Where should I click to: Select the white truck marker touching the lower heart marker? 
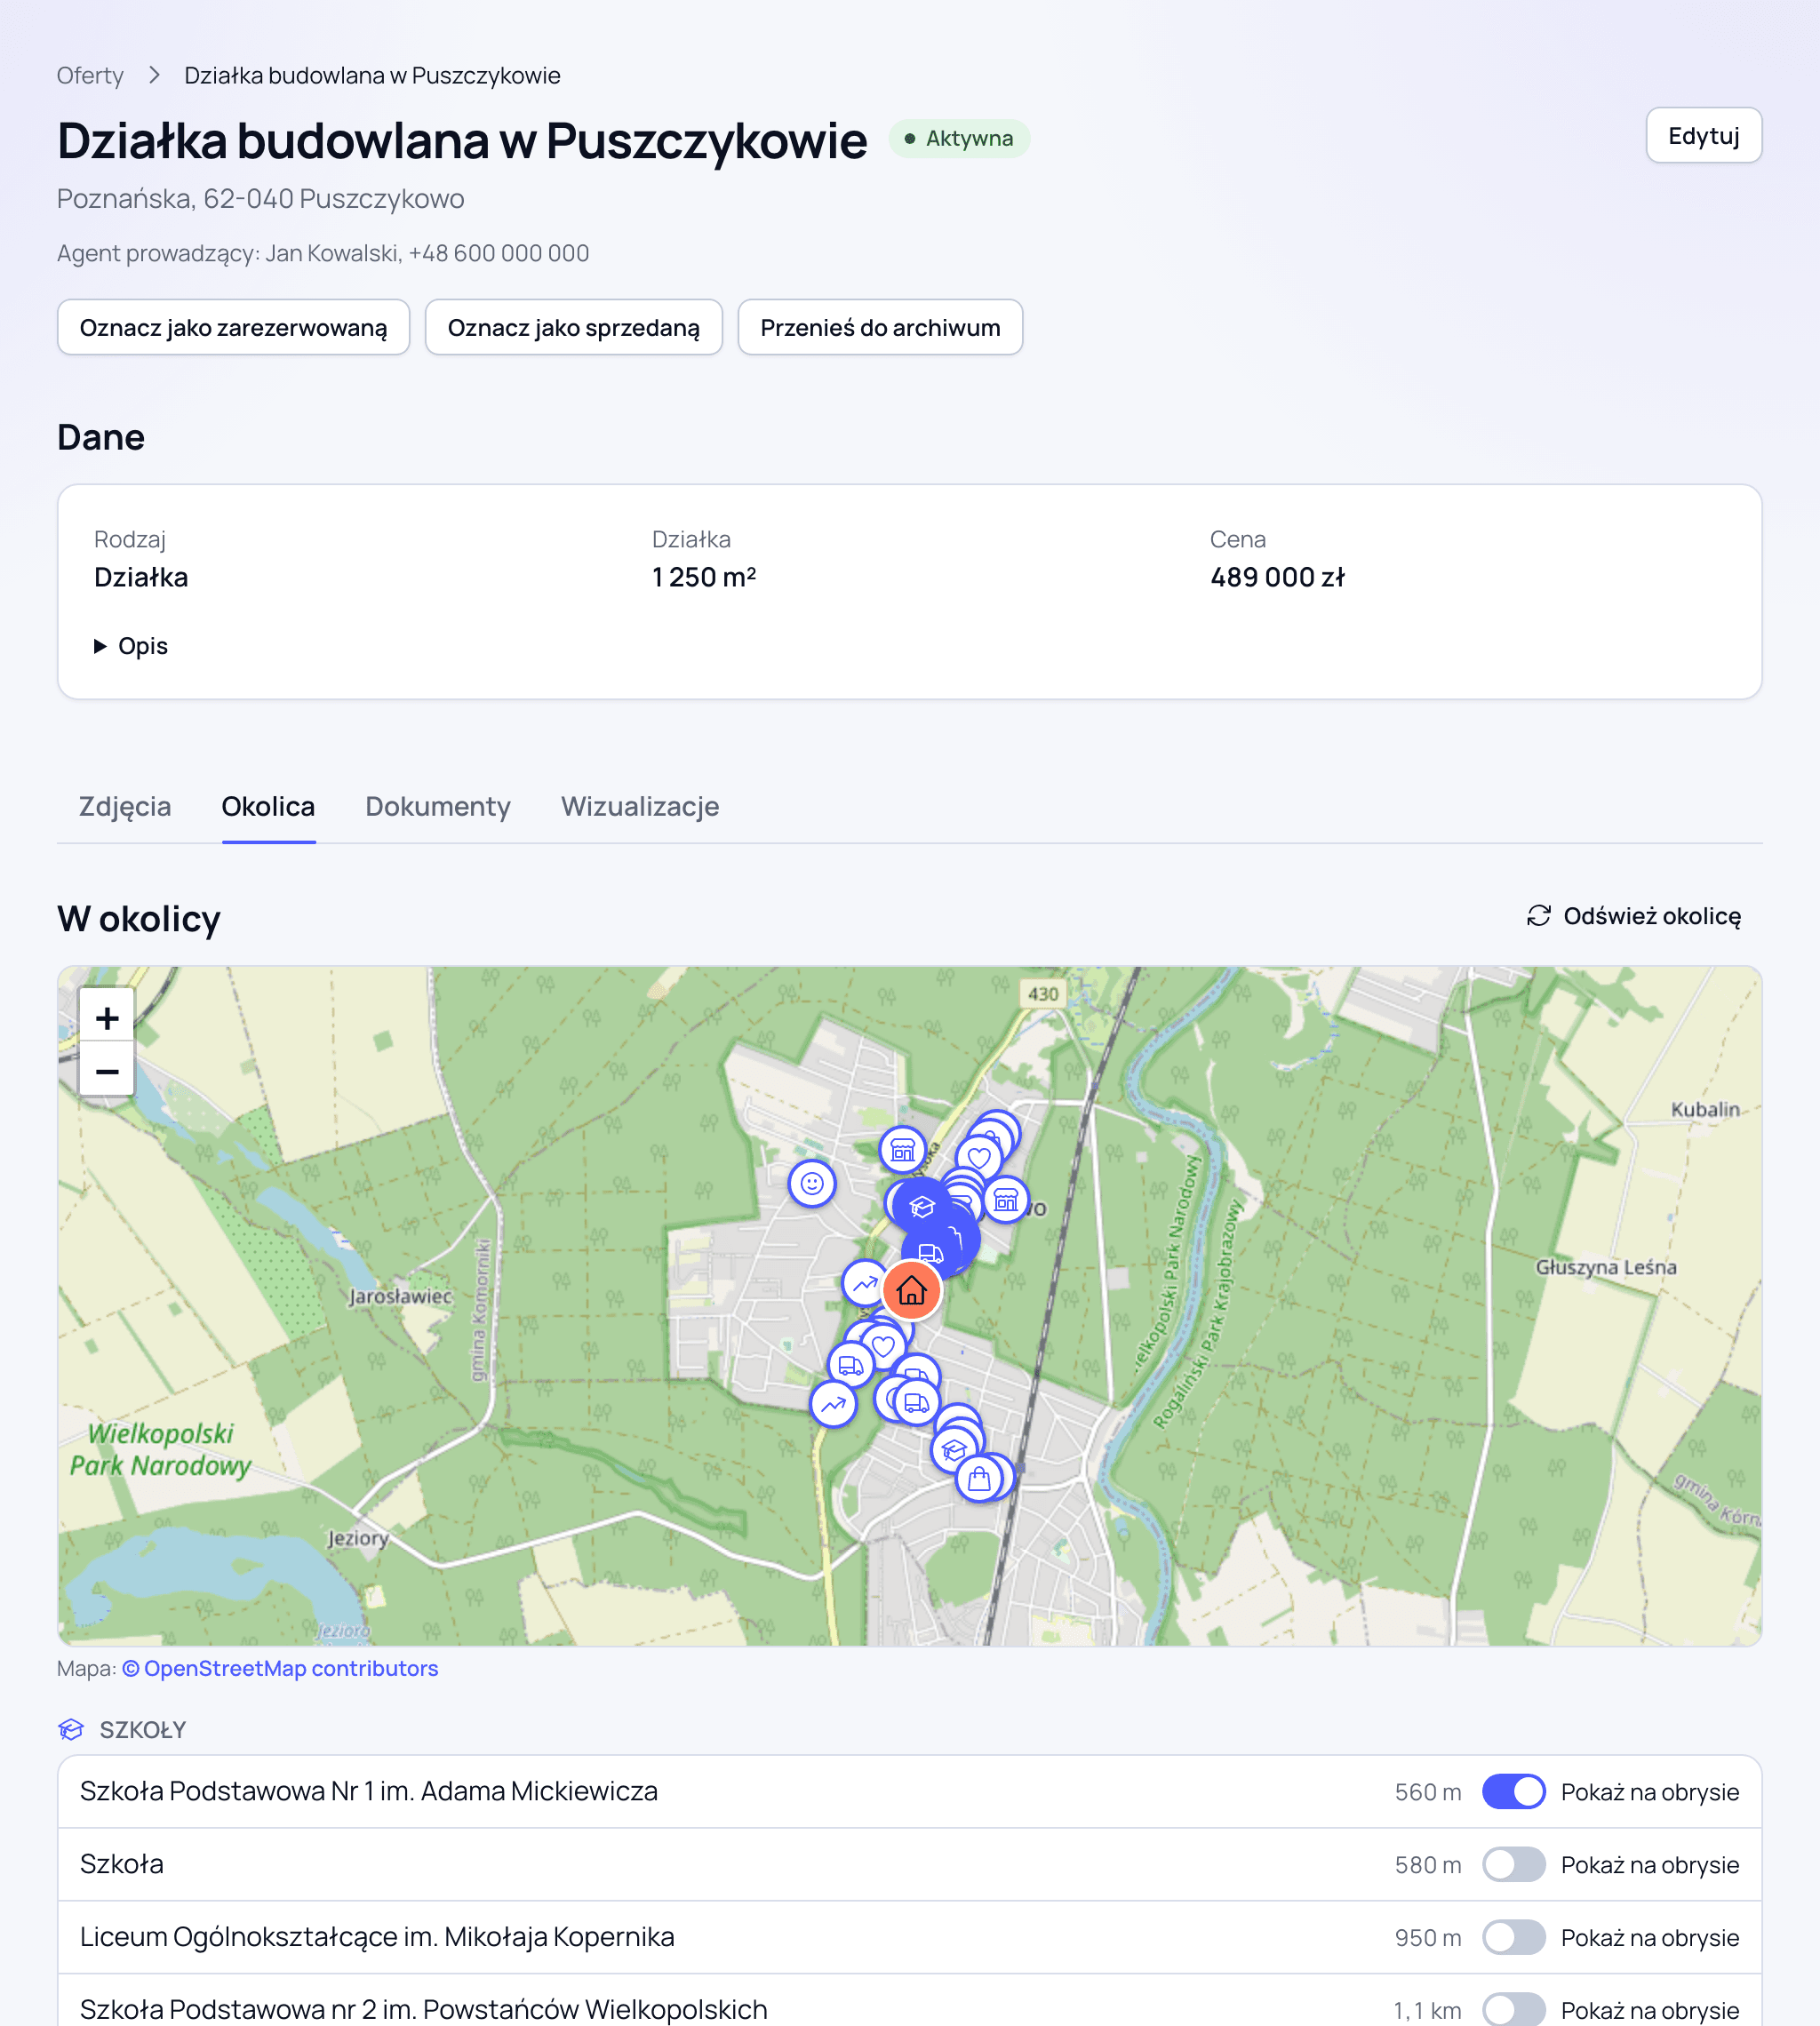coord(850,1365)
